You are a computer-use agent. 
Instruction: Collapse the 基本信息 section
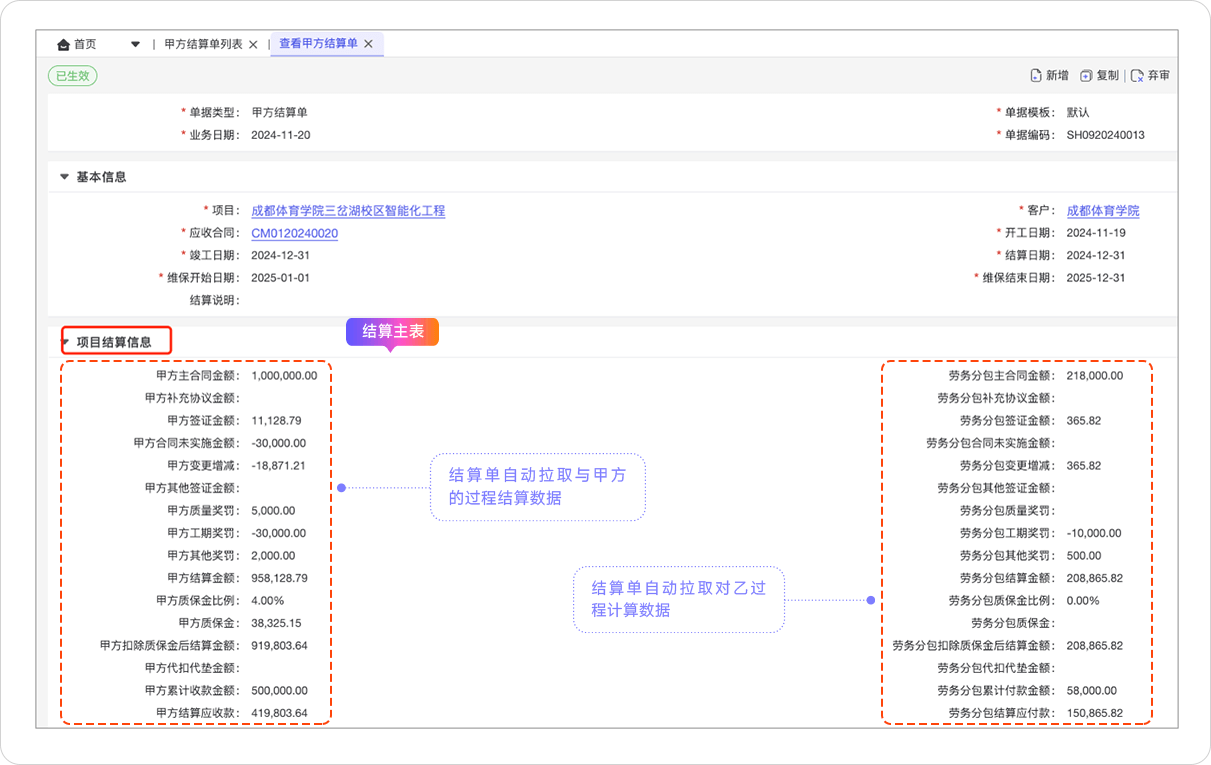click(x=65, y=177)
